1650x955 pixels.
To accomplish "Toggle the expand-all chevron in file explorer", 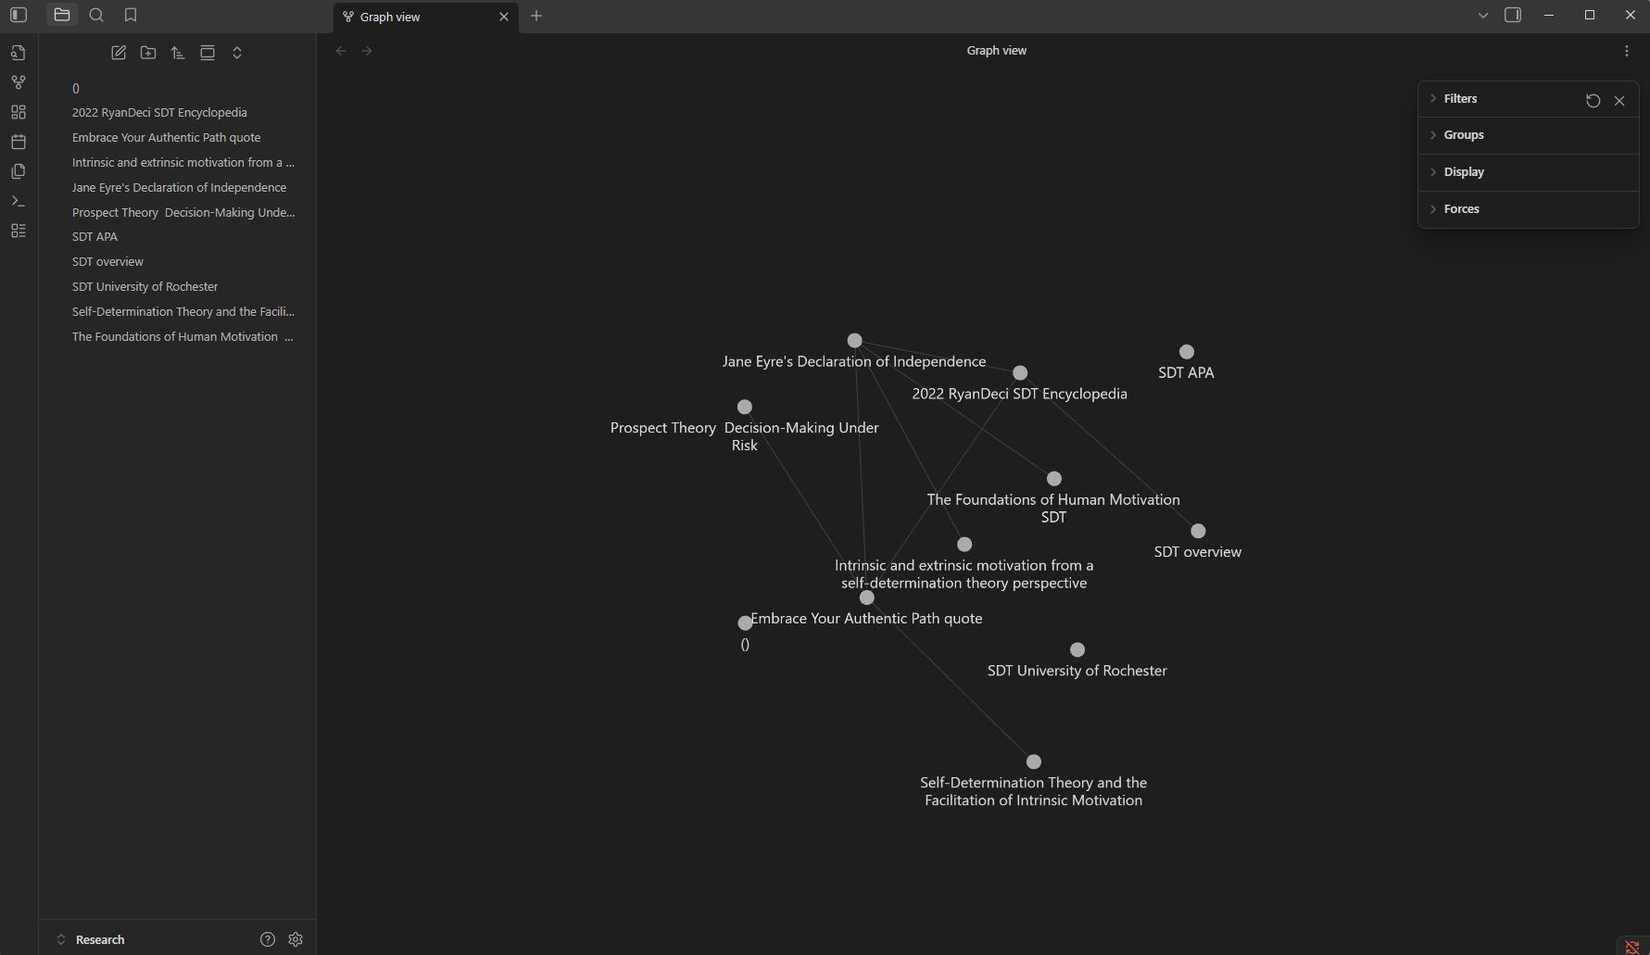I will click(x=237, y=52).
